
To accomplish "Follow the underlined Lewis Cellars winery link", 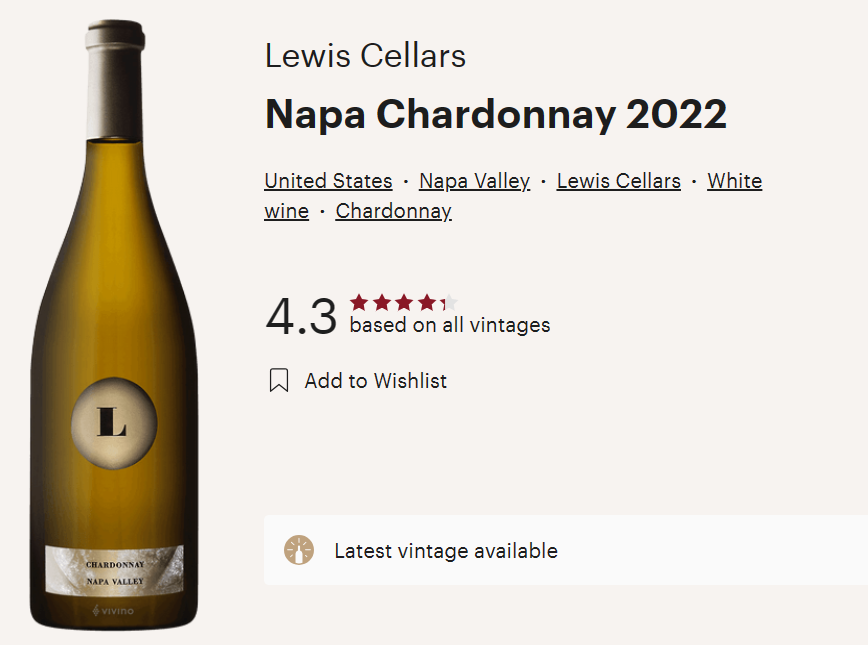I will tap(618, 181).
